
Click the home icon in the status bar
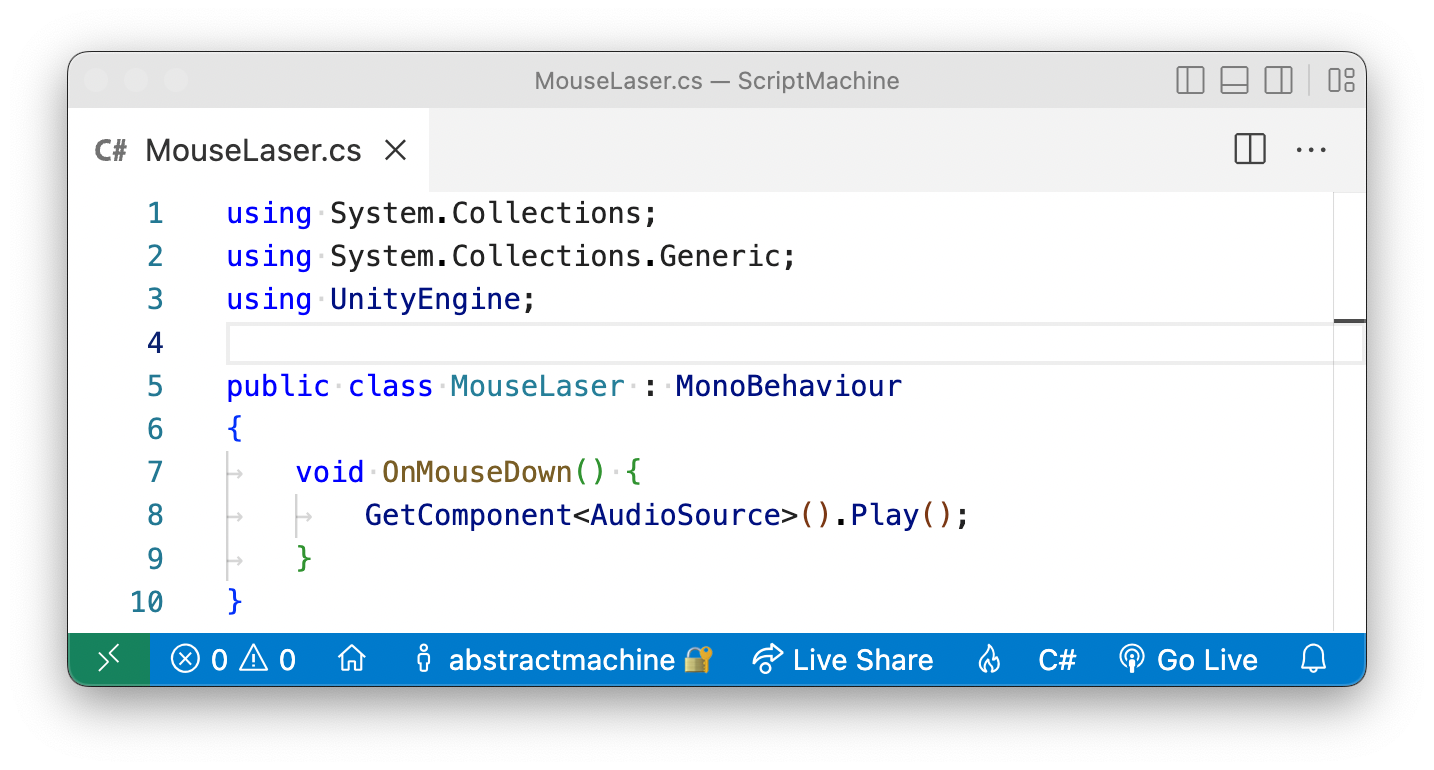[x=352, y=659]
